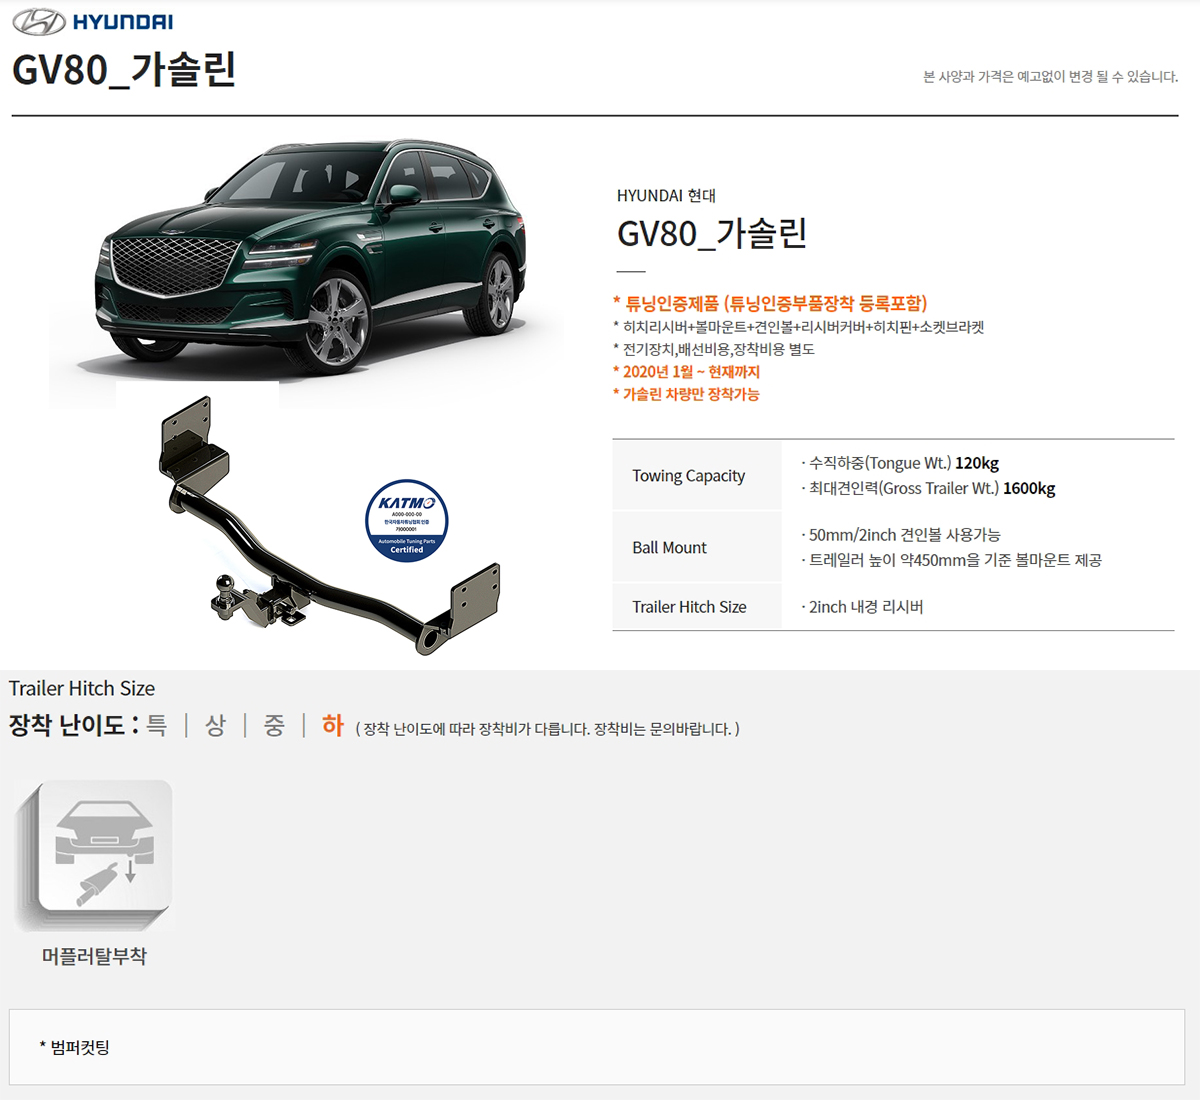Select difficulty level 중
The image size is (1200, 1100).
tap(274, 725)
